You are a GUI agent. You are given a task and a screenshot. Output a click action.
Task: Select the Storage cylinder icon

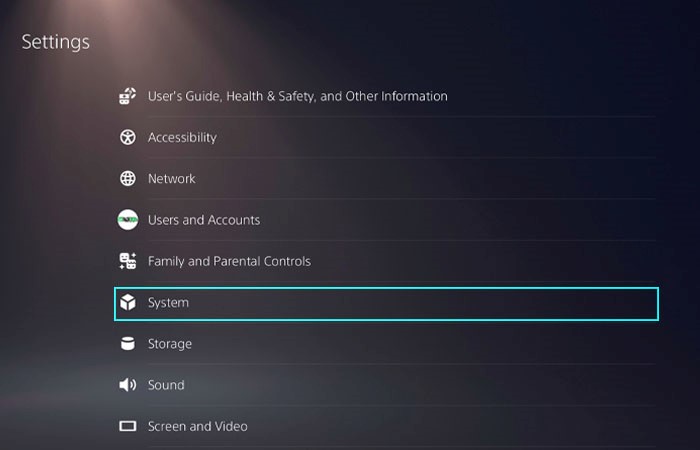[x=128, y=343]
